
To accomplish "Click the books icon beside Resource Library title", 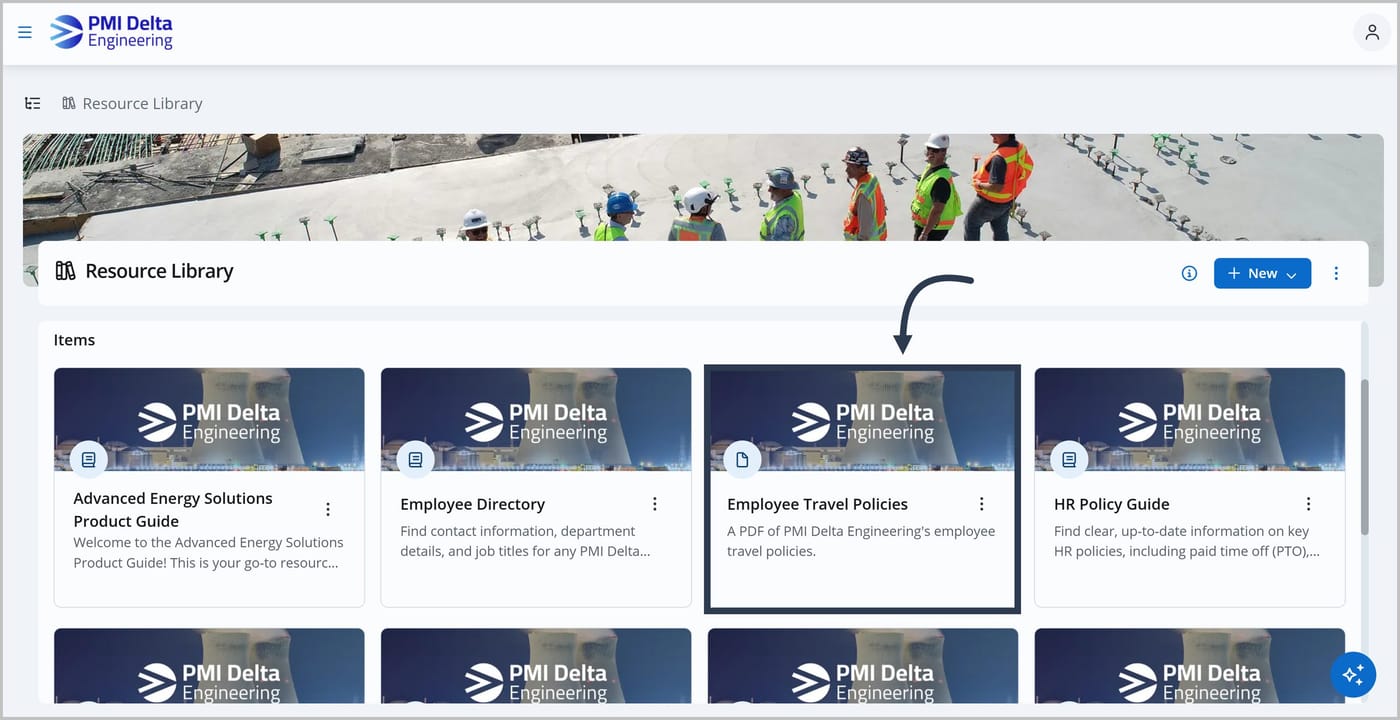I will tap(66, 271).
